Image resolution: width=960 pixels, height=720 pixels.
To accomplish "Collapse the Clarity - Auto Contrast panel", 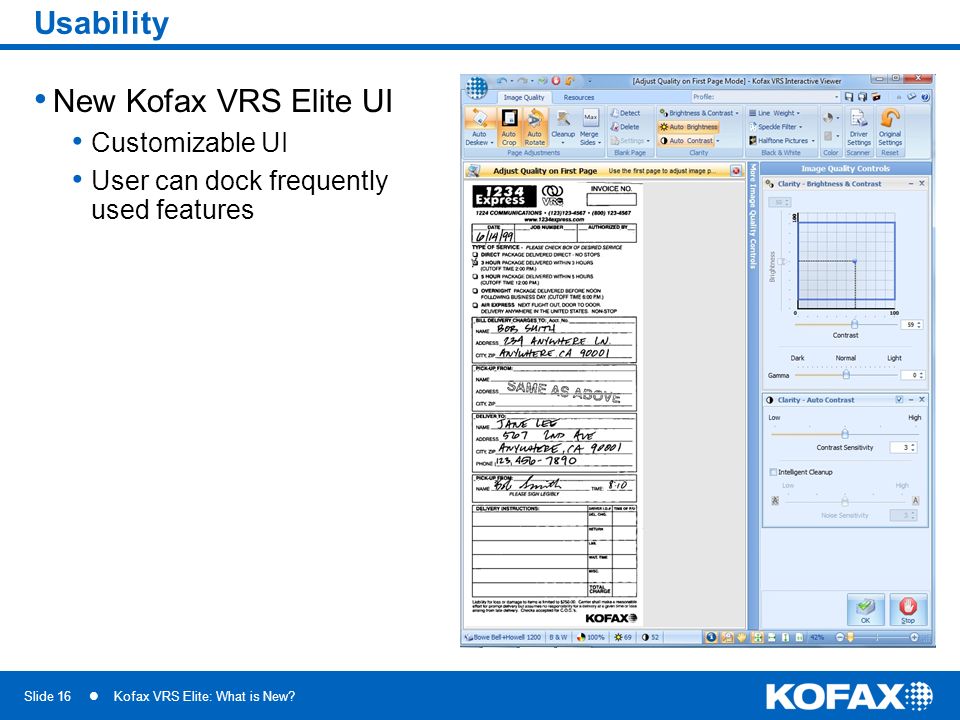I will coord(910,400).
